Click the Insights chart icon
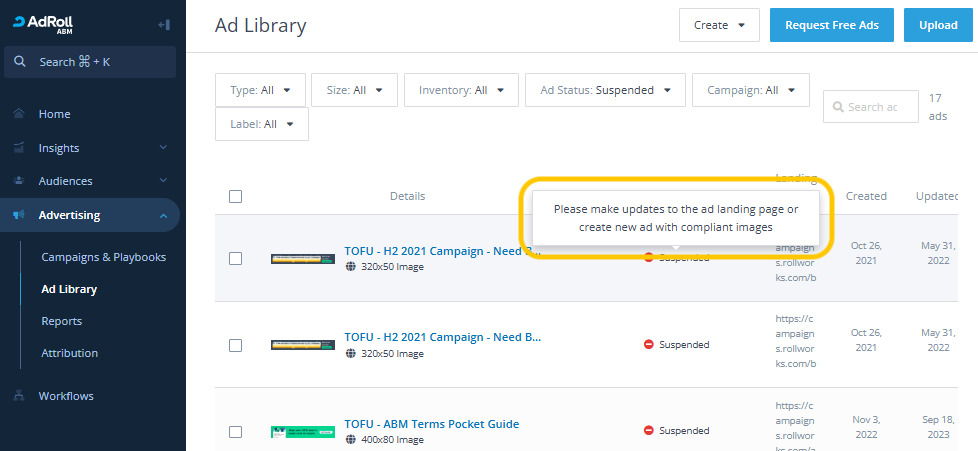 pyautogui.click(x=19, y=148)
